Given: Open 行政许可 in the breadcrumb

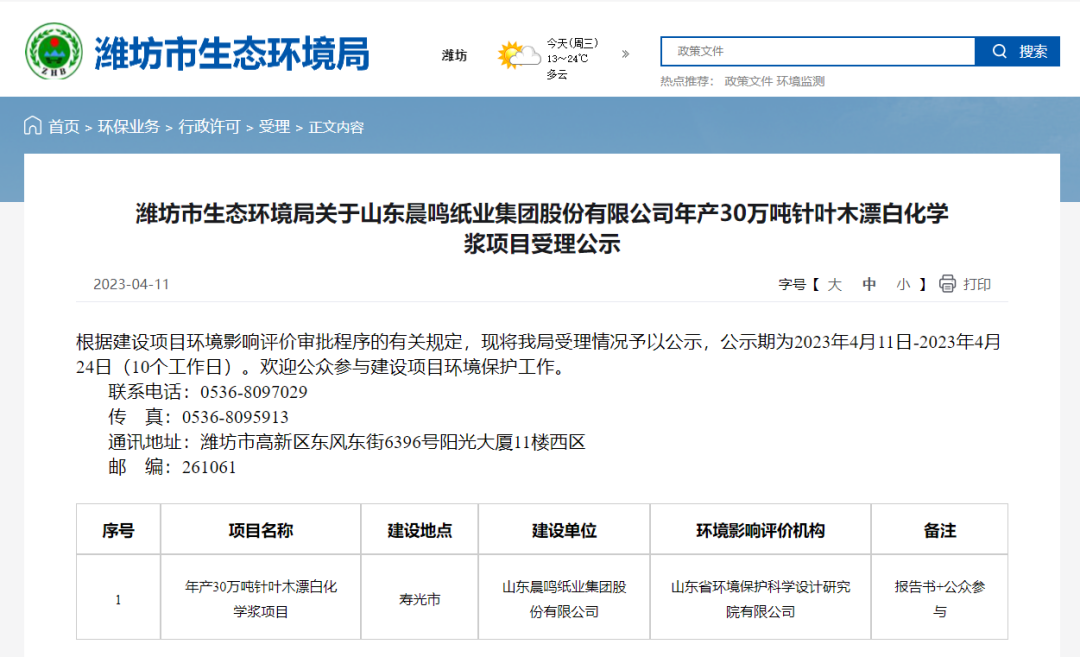Looking at the screenshot, I should pyautogui.click(x=209, y=127).
